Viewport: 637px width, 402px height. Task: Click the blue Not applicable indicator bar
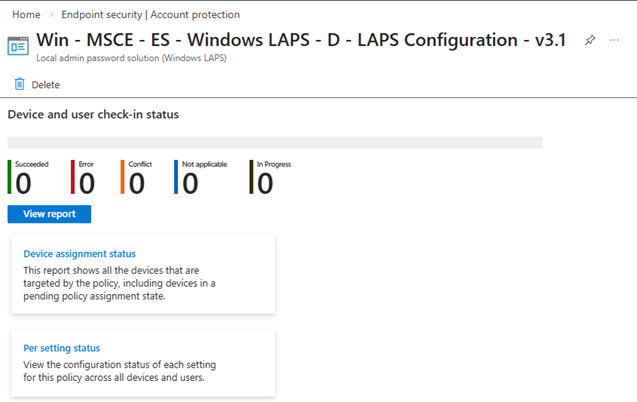click(x=175, y=177)
